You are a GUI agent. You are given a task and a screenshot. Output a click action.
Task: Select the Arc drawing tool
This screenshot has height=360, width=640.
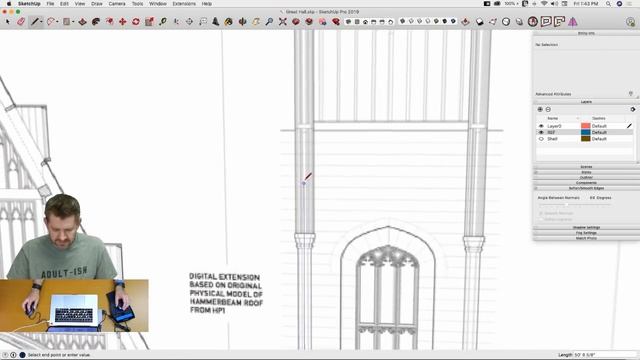click(x=50, y=22)
